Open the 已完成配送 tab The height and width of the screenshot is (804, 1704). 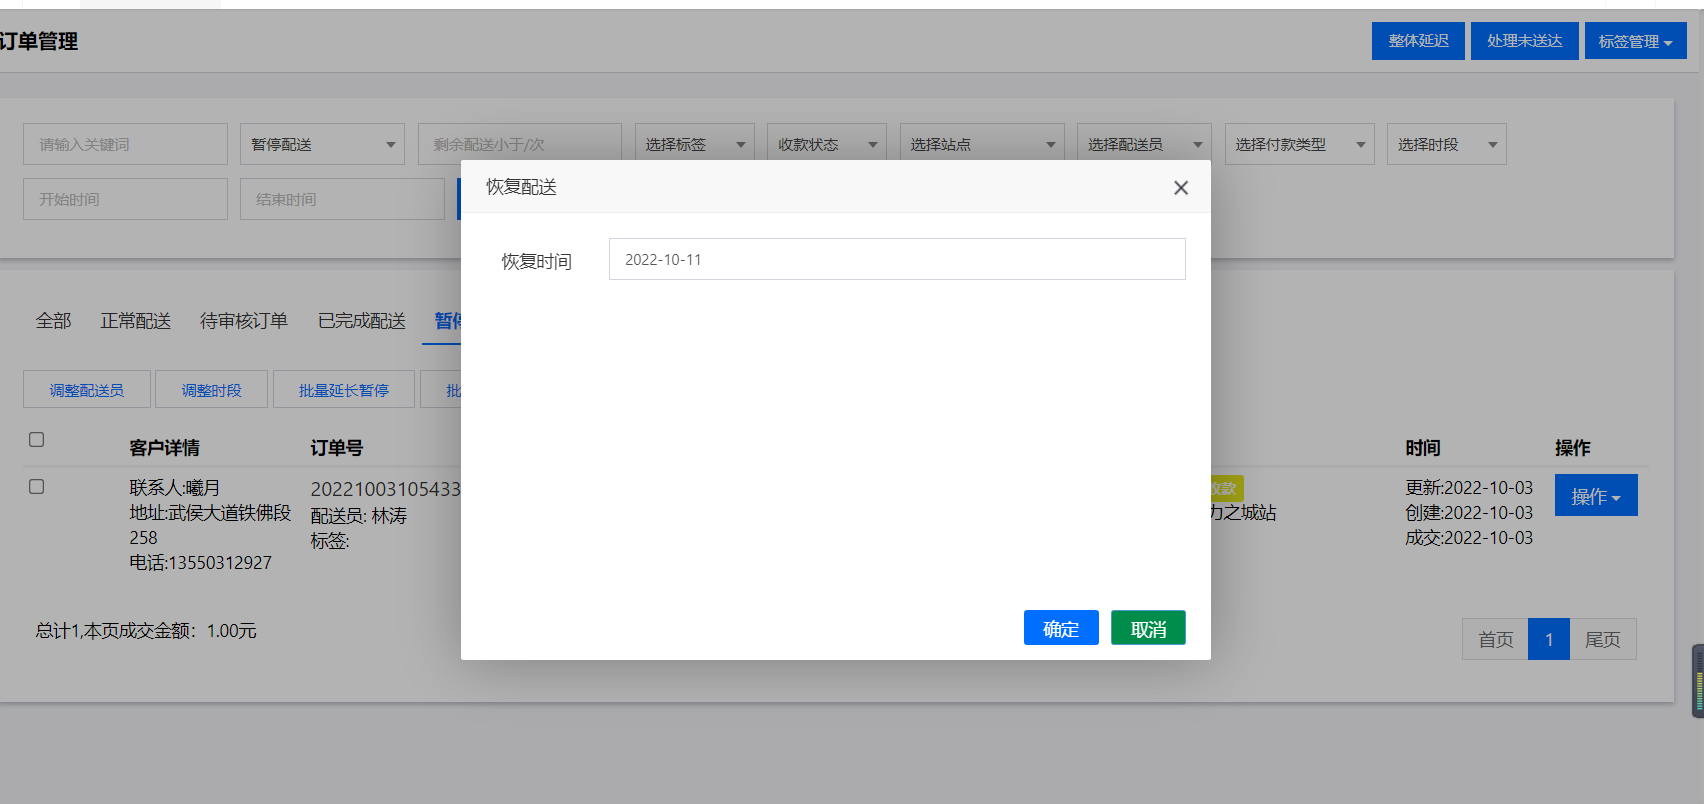click(361, 321)
